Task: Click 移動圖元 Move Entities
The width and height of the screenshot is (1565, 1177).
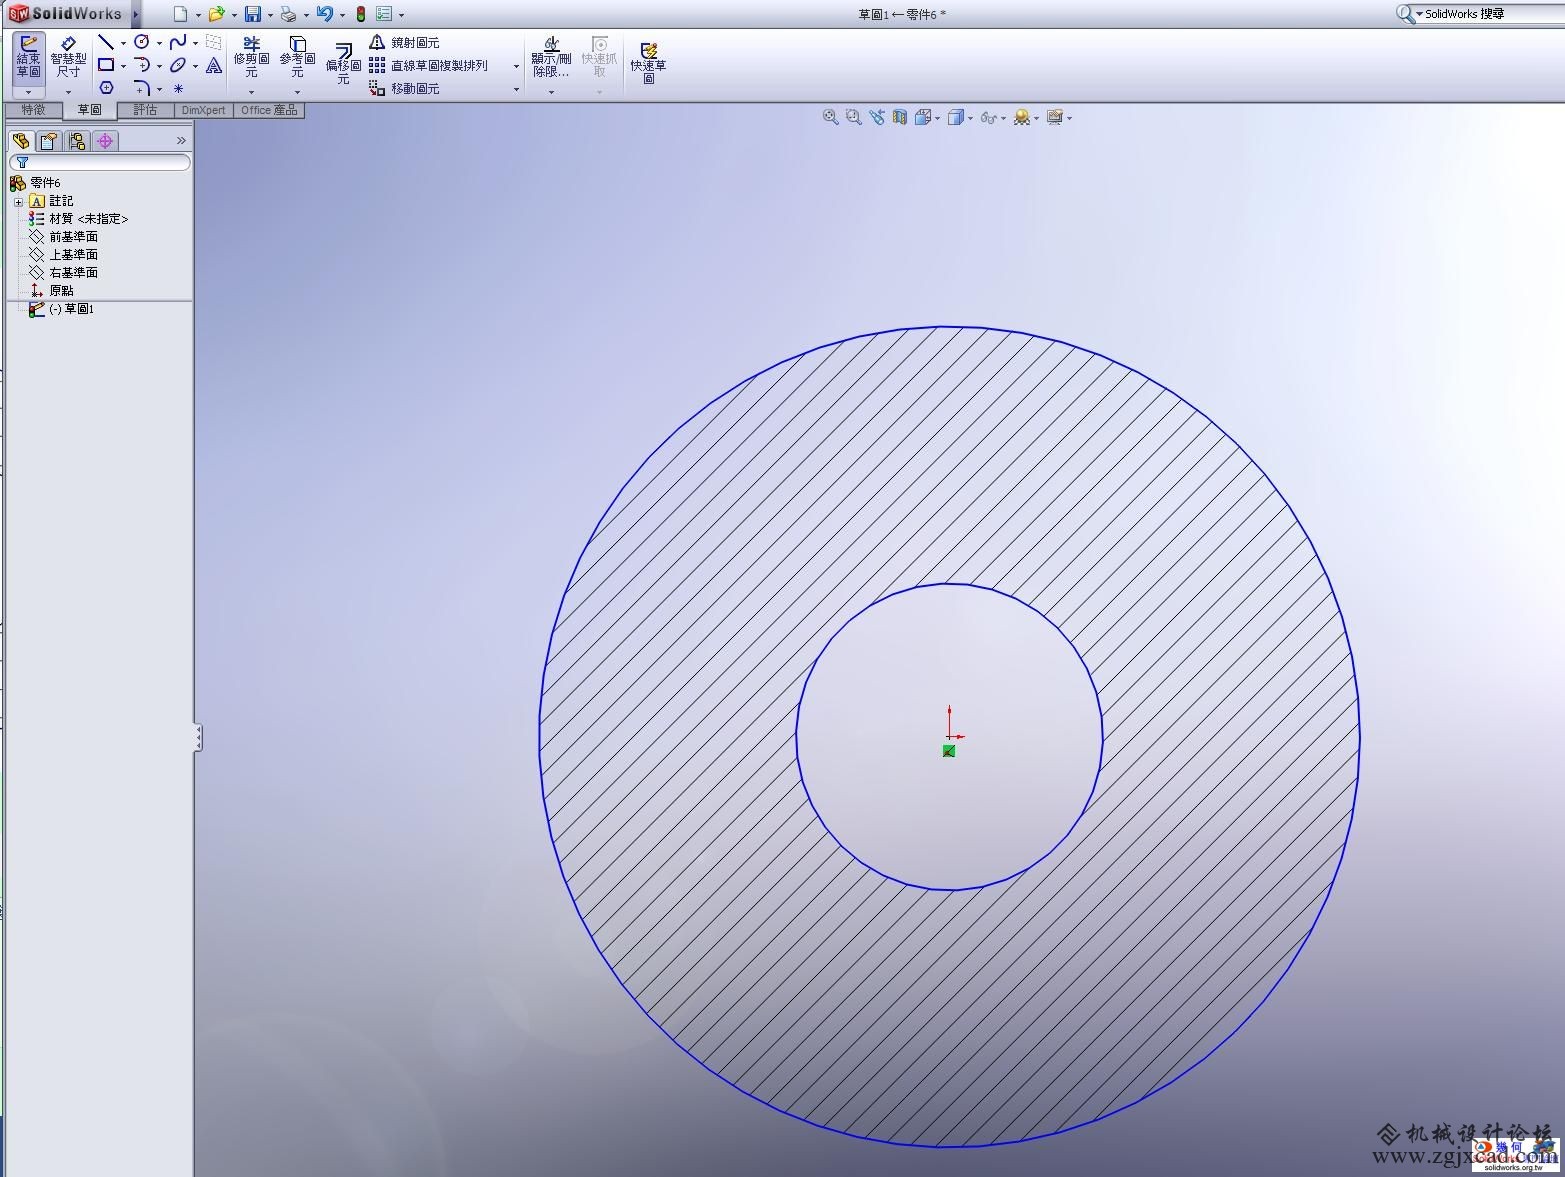Action: point(404,88)
